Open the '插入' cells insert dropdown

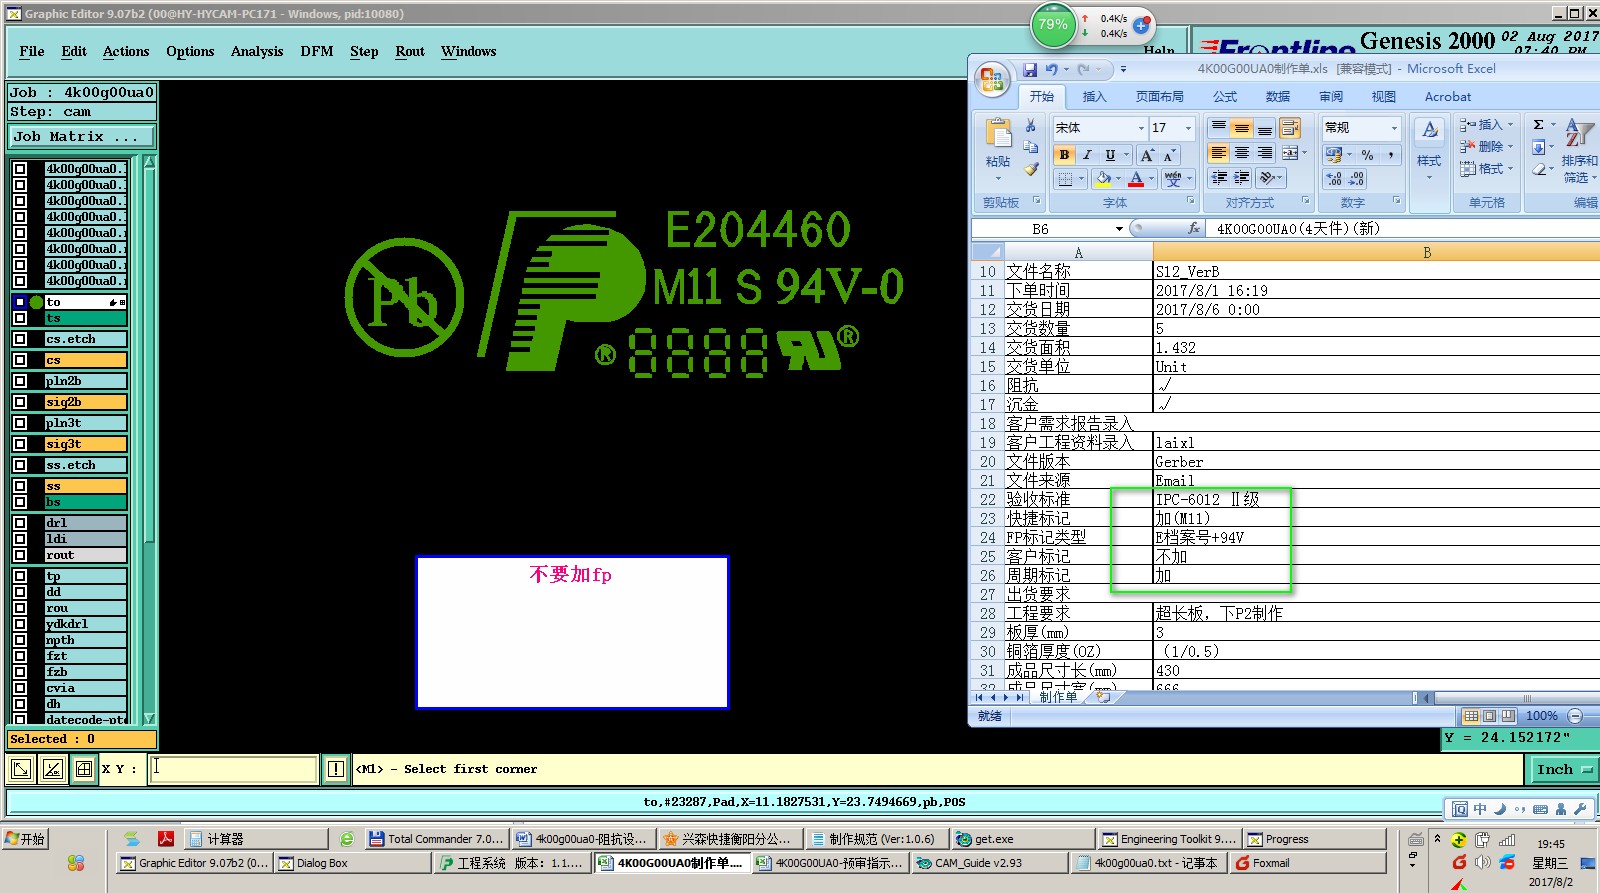click(x=1510, y=125)
